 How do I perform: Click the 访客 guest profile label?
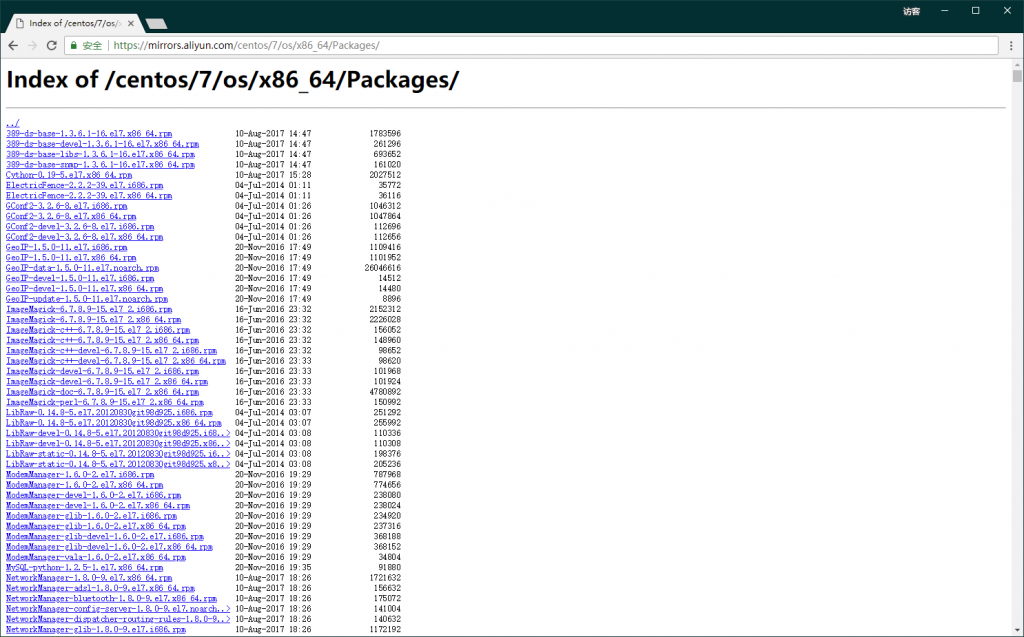click(911, 11)
